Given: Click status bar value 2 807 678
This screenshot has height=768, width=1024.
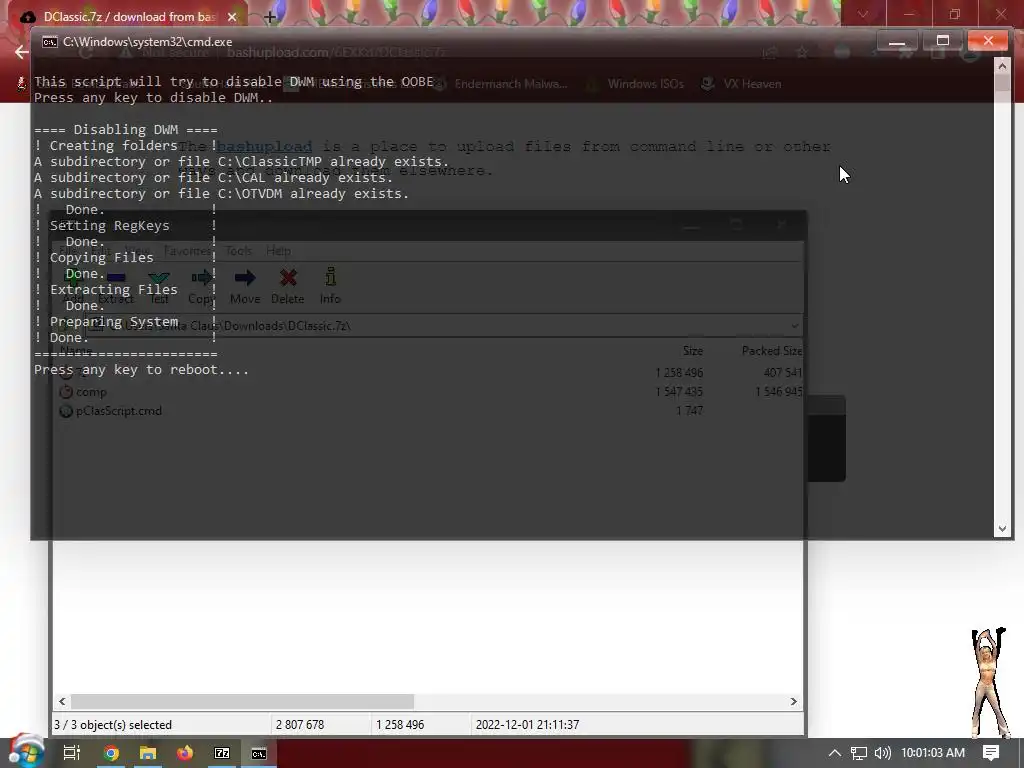Looking at the screenshot, I should (300, 725).
